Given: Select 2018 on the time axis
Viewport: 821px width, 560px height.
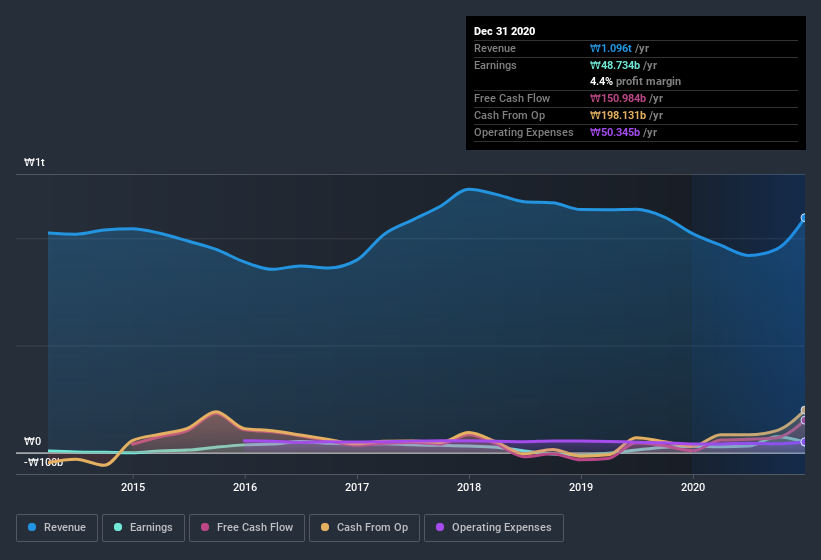Looking at the screenshot, I should (x=469, y=487).
